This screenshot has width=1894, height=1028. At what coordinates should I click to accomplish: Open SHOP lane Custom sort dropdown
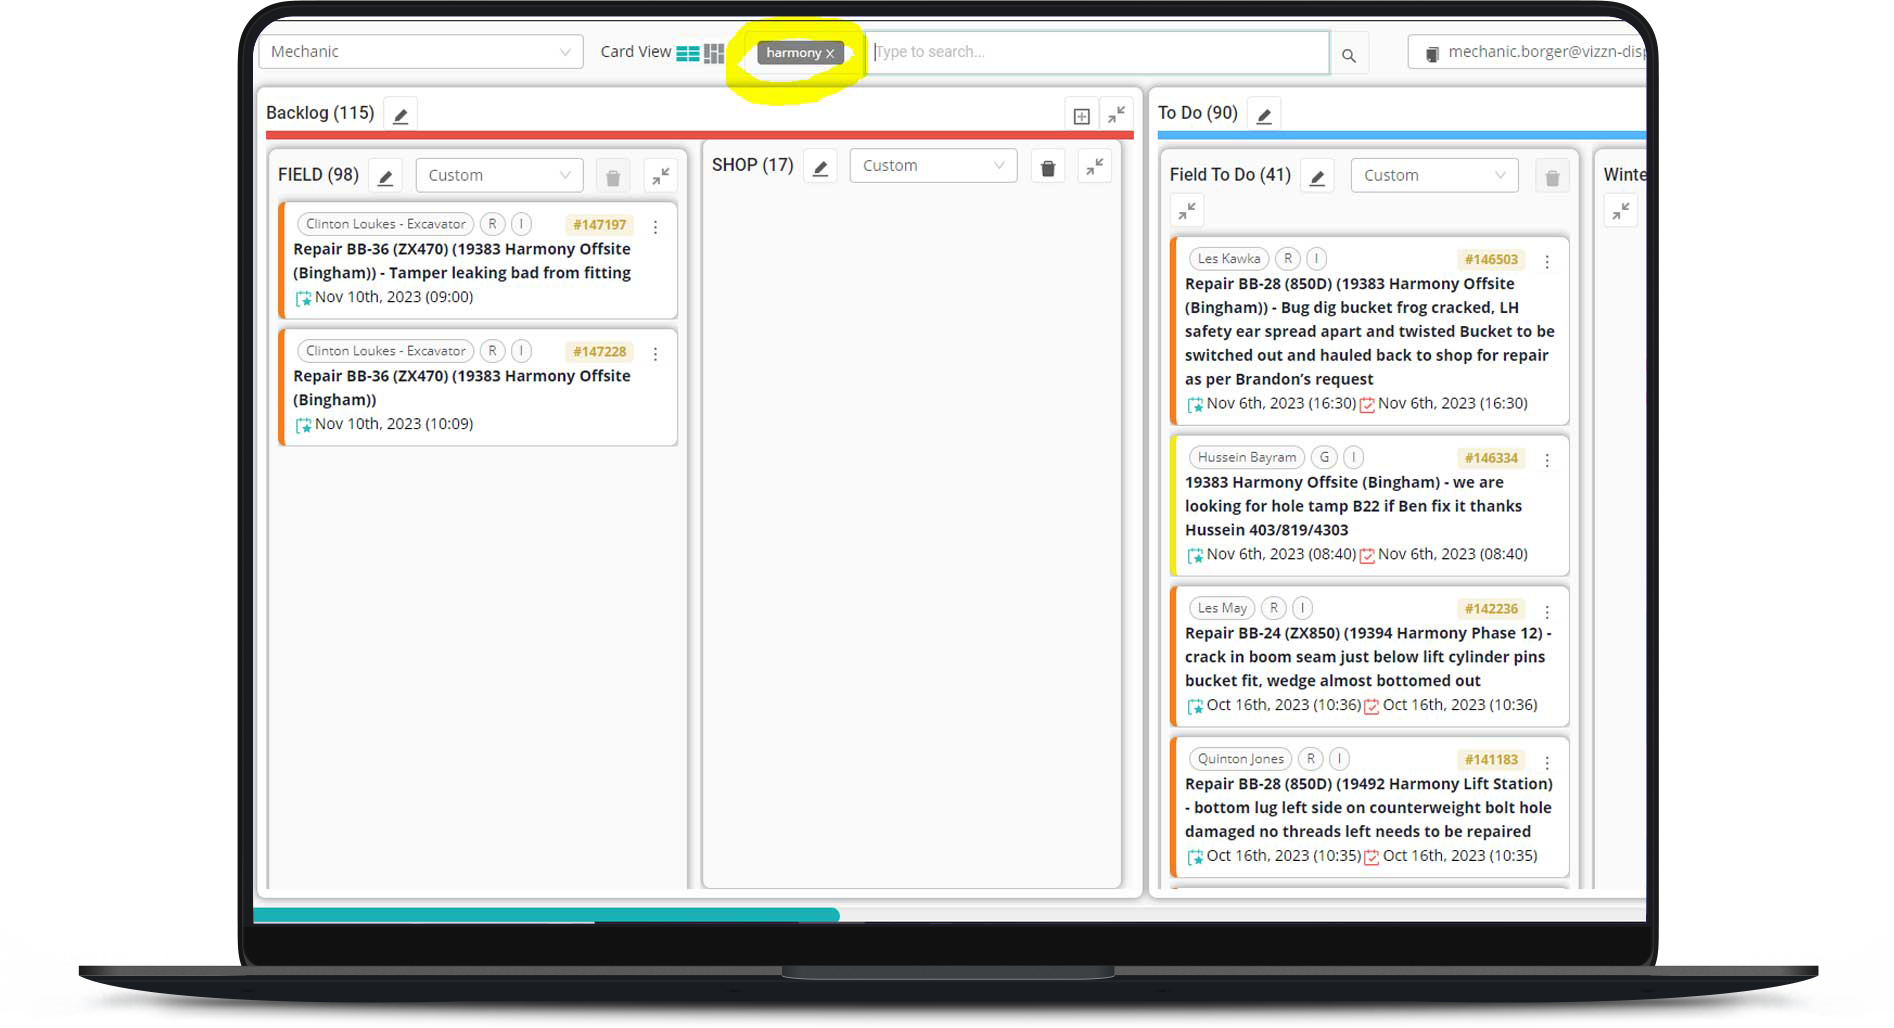[x=932, y=166]
